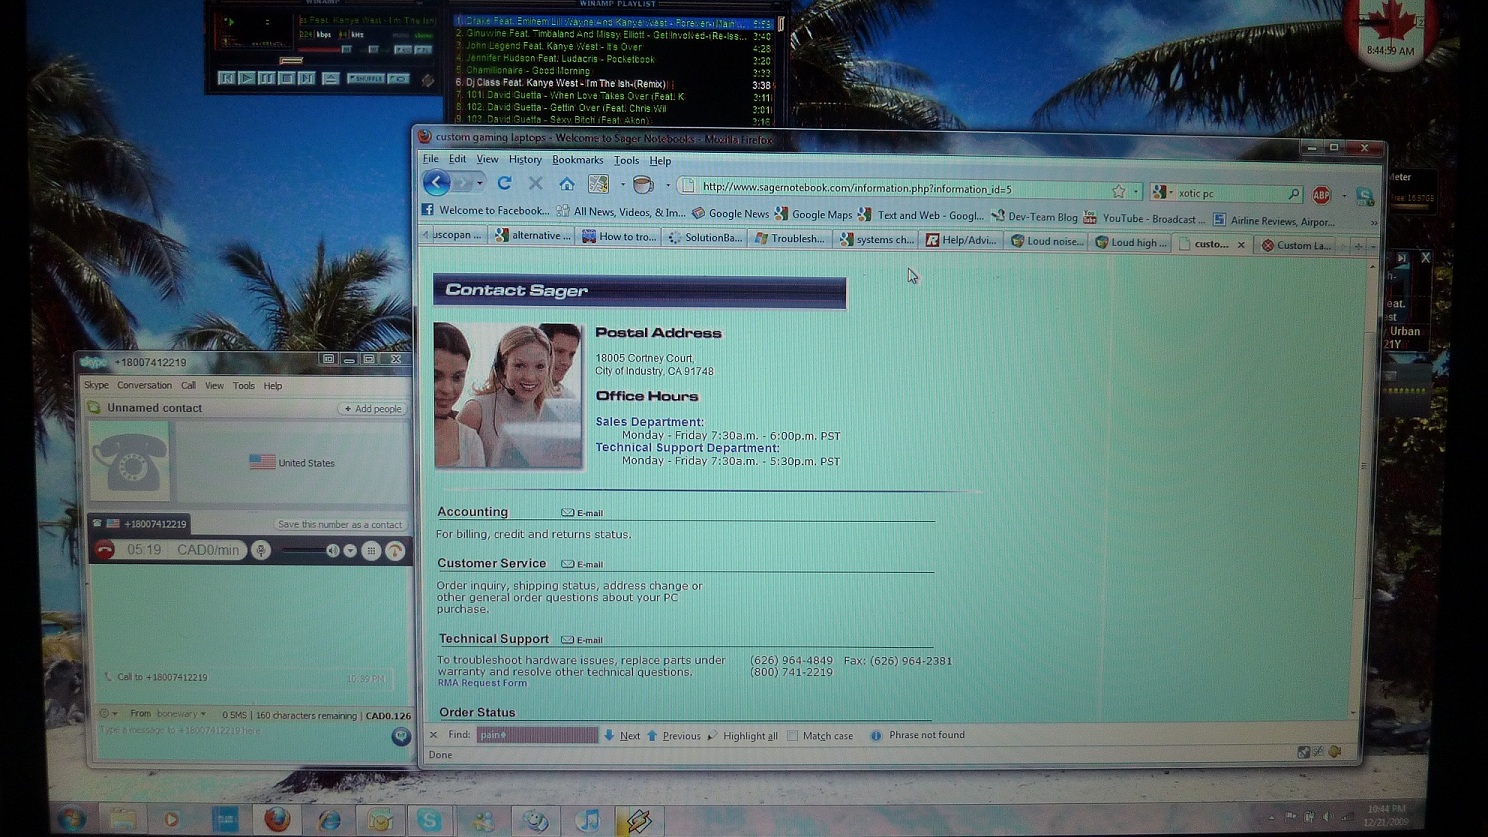Open the RMA Request Form link

click(481, 683)
